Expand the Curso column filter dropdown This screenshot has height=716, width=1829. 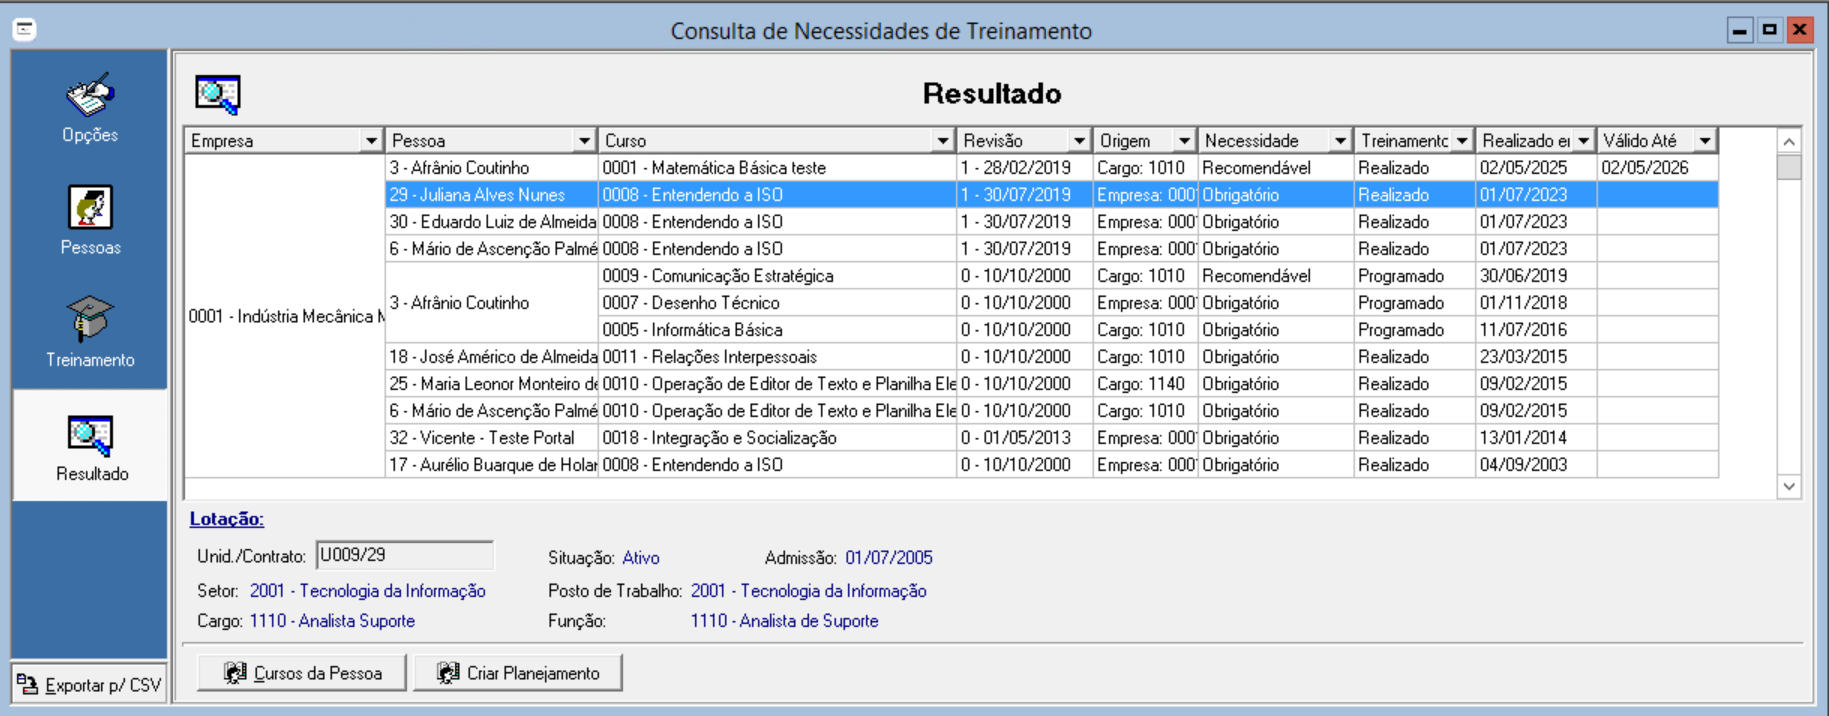pos(942,141)
